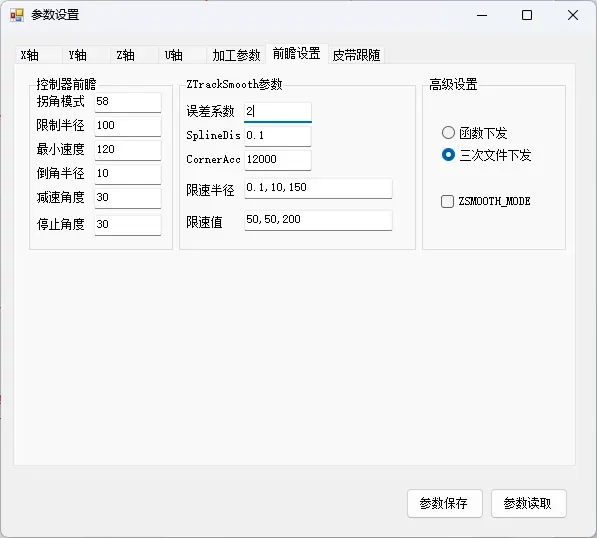
Task: Click the app icon in title bar
Action: coord(17,15)
